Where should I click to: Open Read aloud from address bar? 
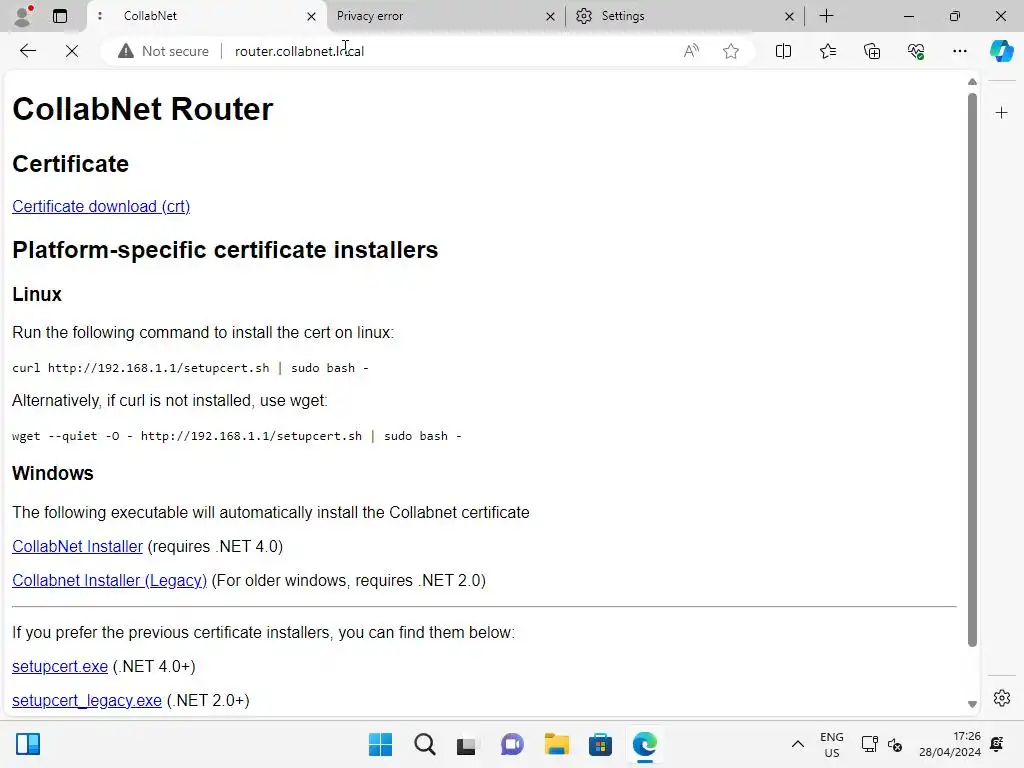pyautogui.click(x=691, y=51)
